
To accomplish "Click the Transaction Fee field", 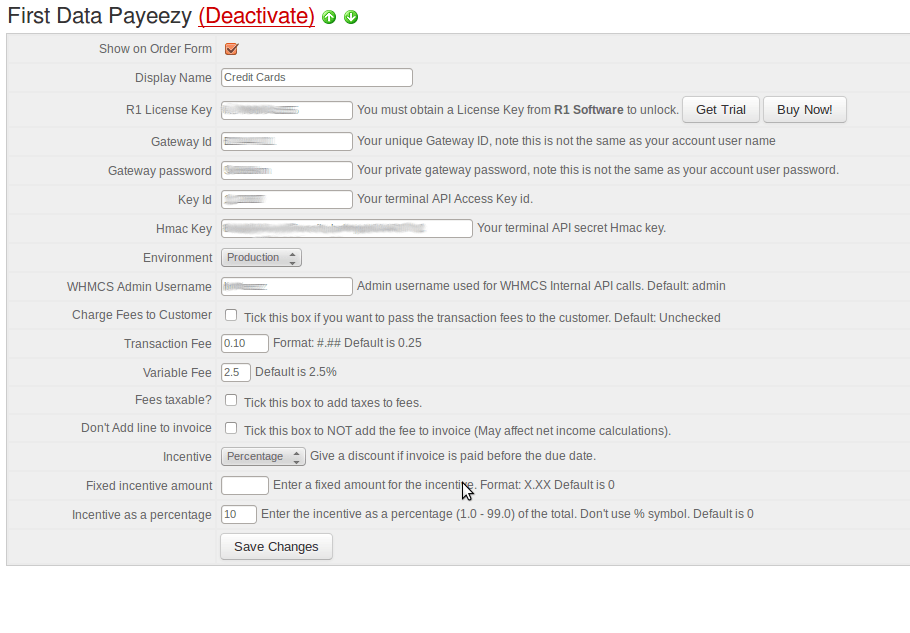I will point(245,343).
